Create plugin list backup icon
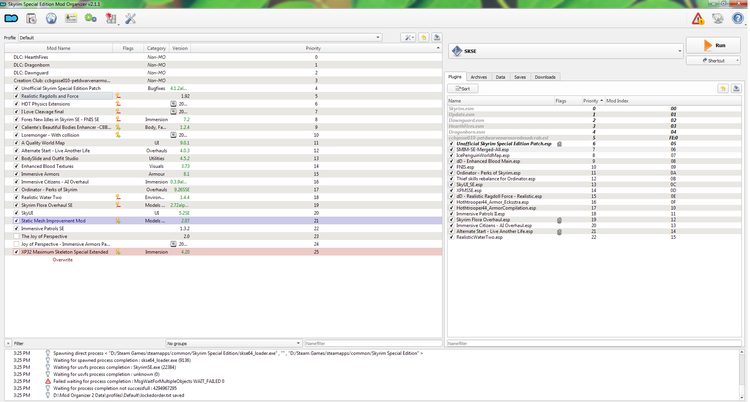This screenshot has width=750, height=402. coord(736,89)
